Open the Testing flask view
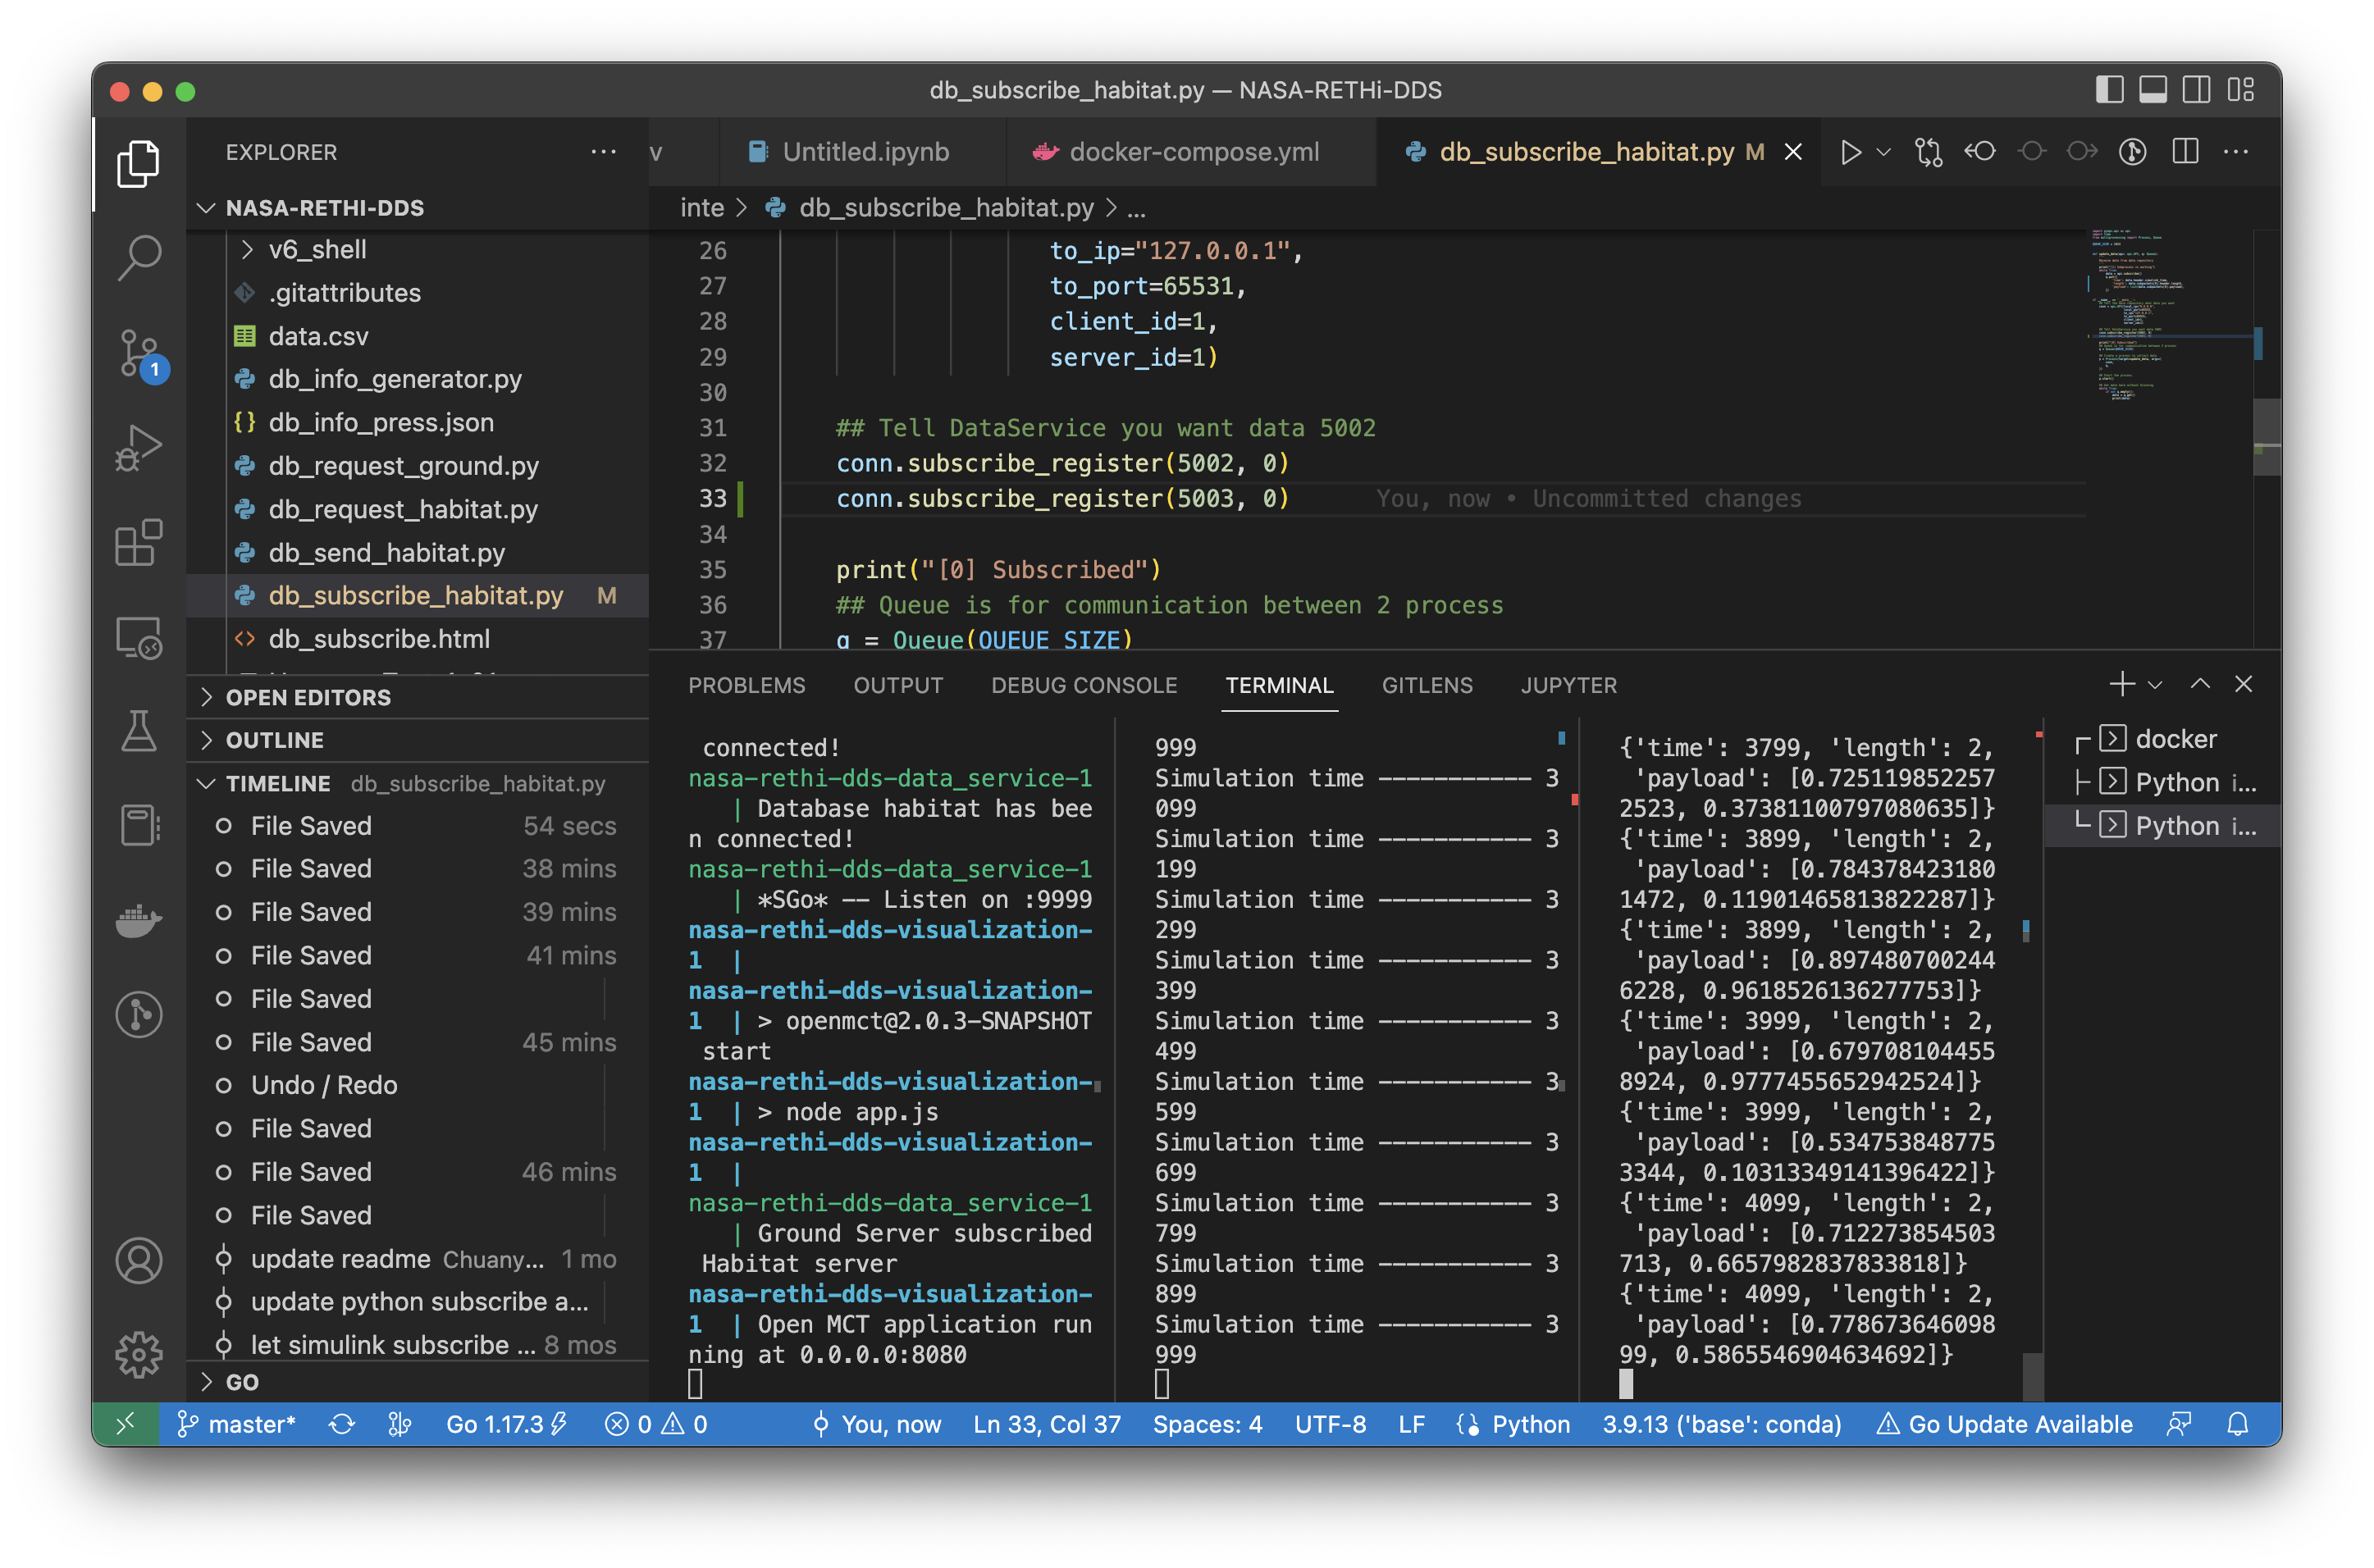The width and height of the screenshot is (2374, 1568). pos(139,731)
